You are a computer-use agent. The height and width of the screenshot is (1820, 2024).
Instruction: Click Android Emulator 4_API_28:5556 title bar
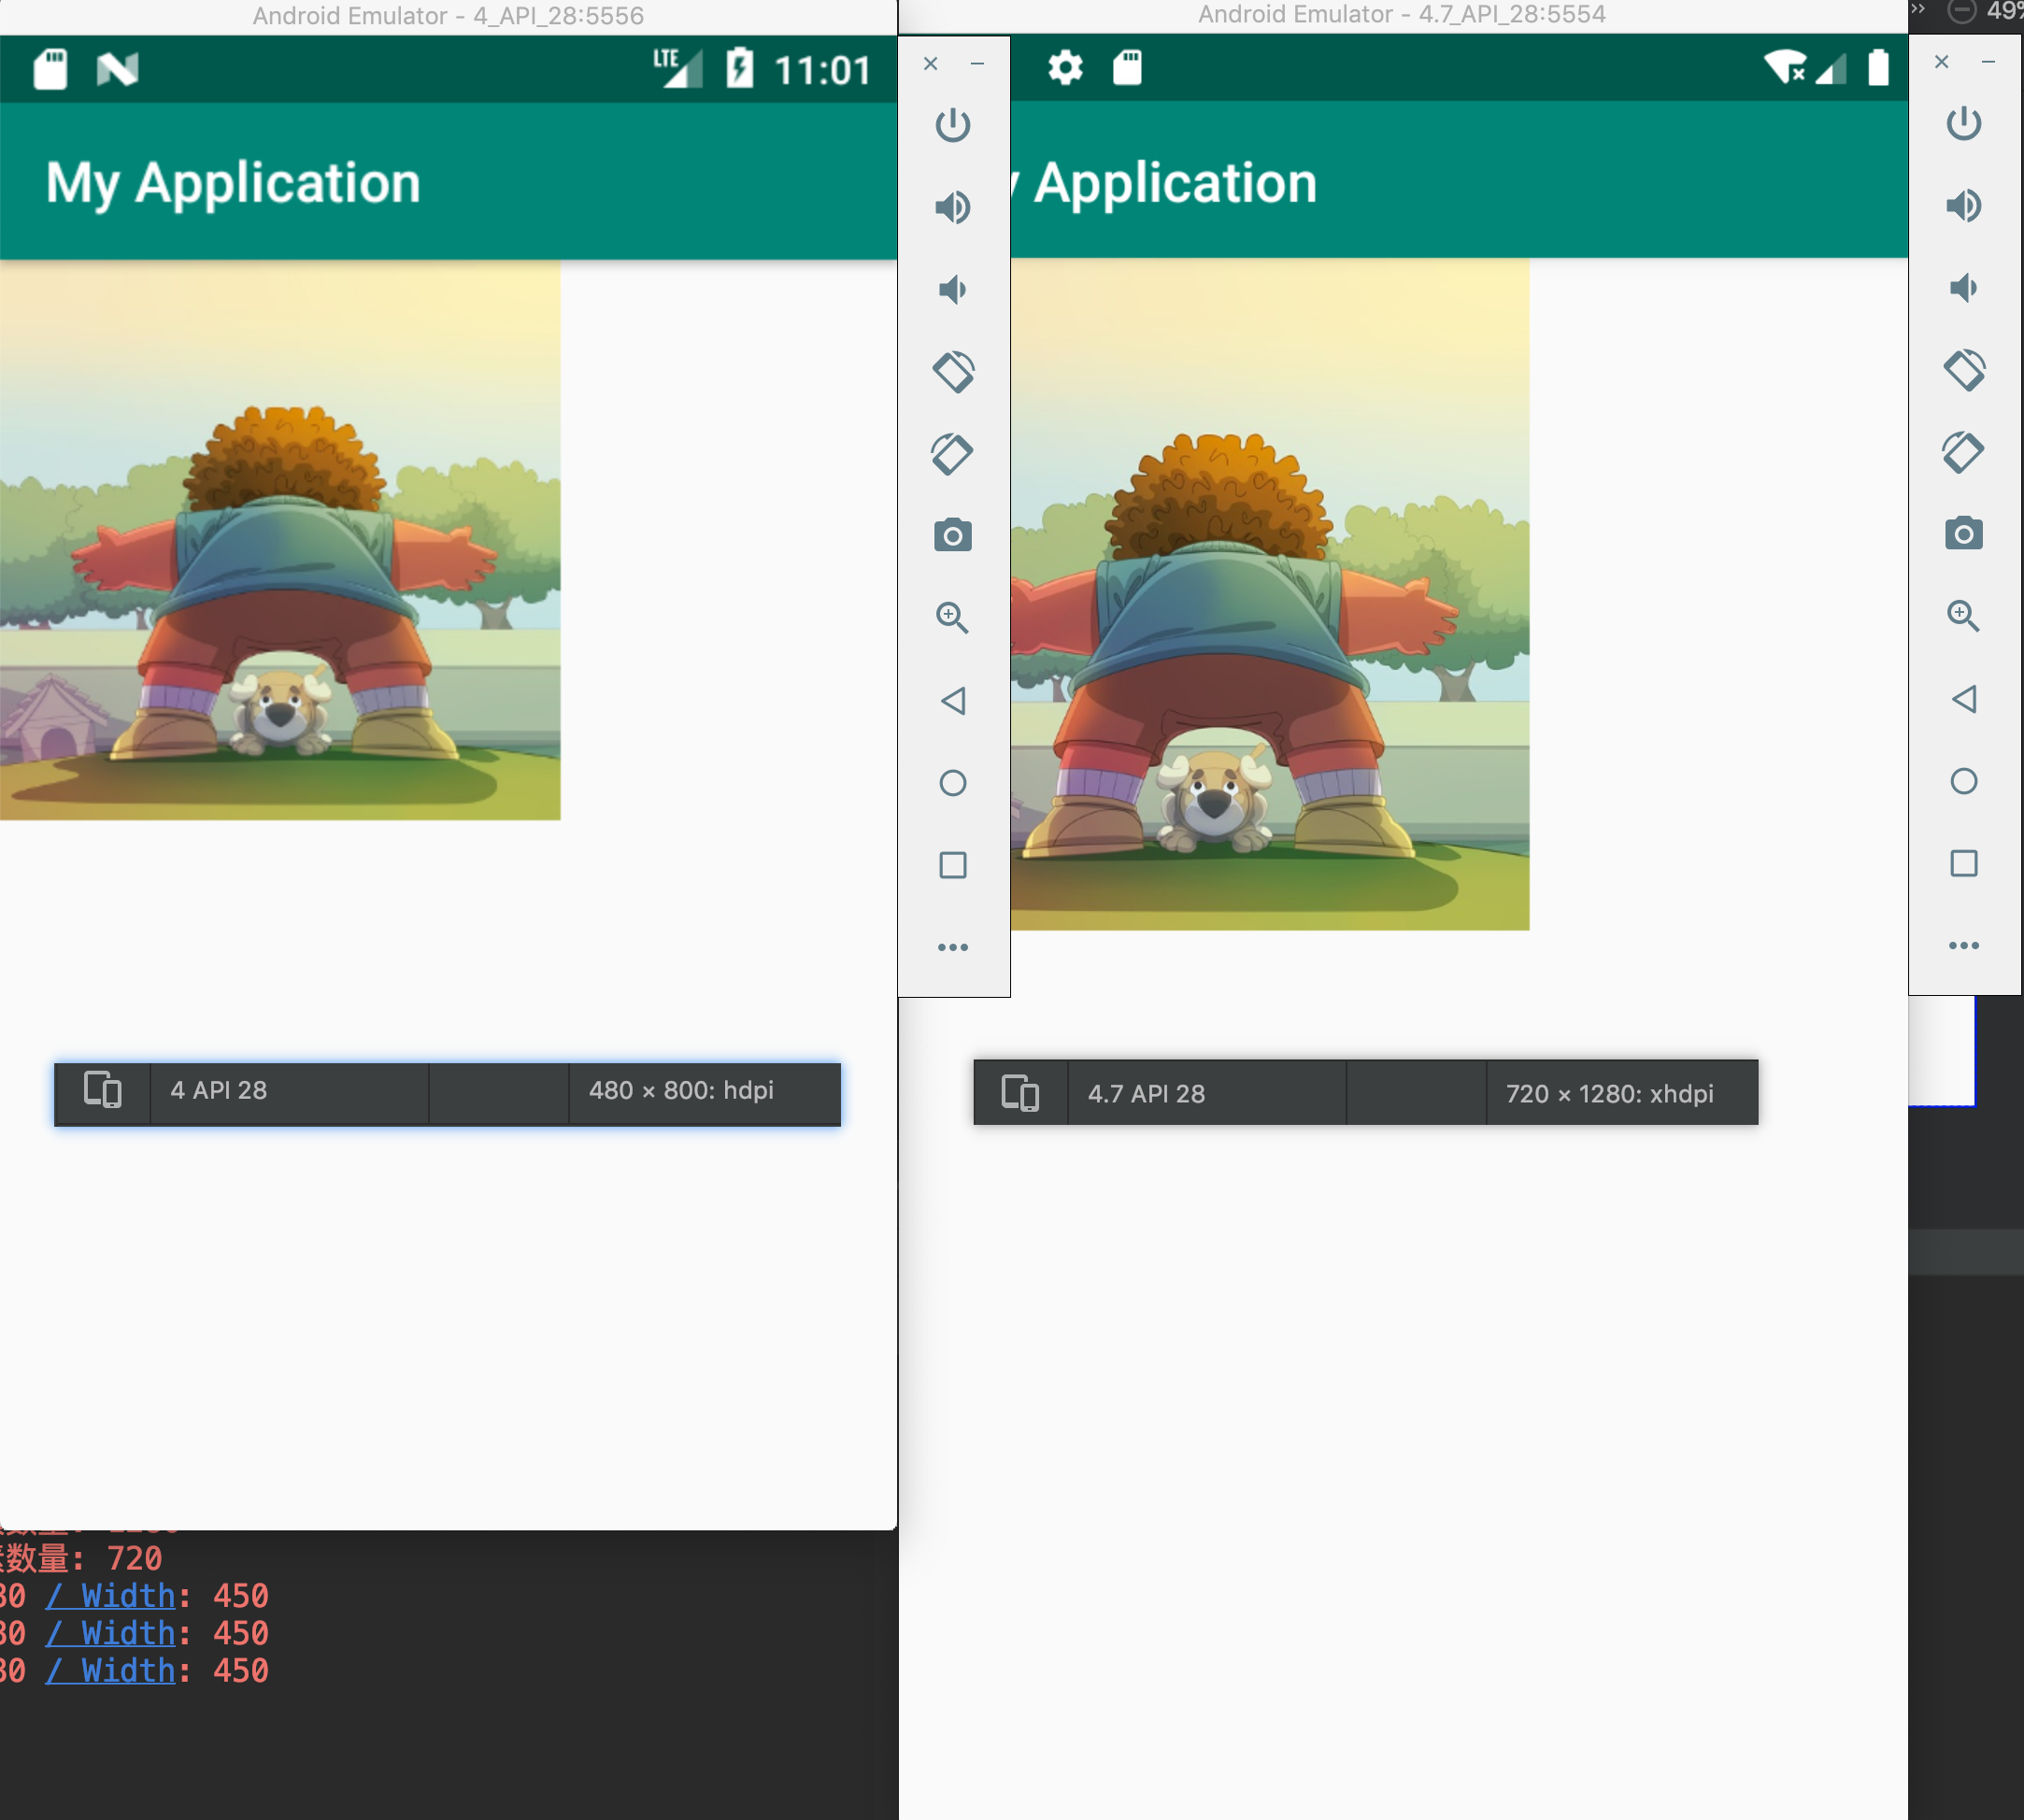[x=448, y=16]
